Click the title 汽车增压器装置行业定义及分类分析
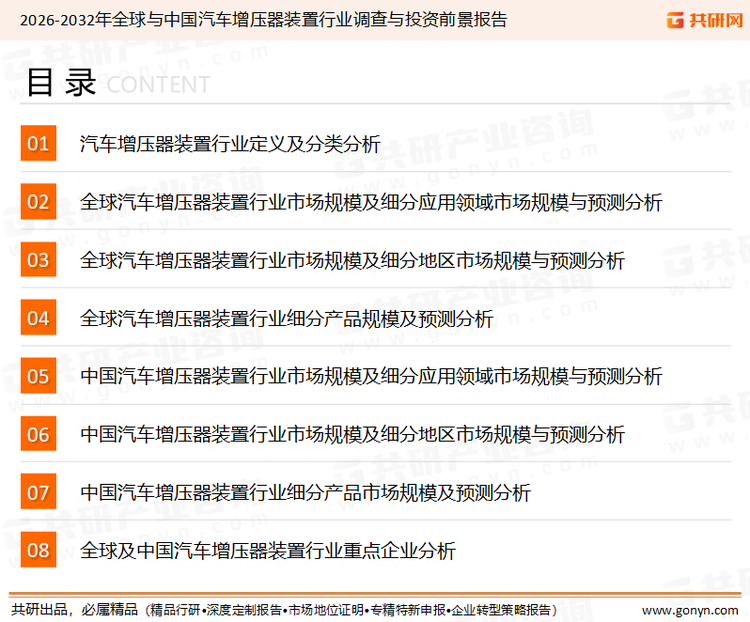The height and width of the screenshot is (622, 750). tap(230, 144)
